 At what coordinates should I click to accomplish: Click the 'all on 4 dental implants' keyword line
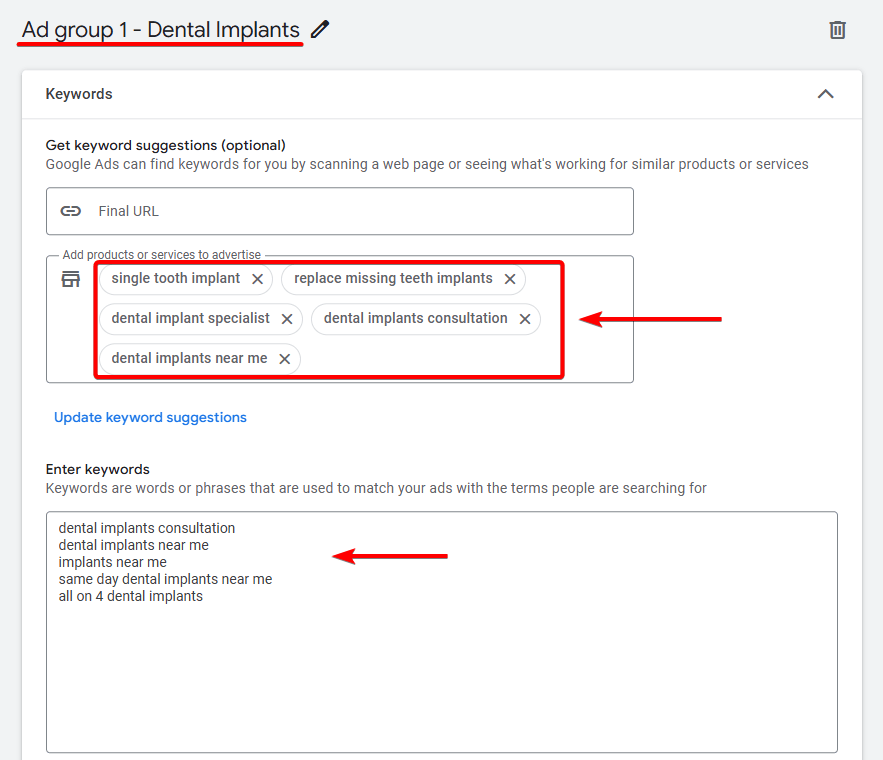pyautogui.click(x=131, y=596)
